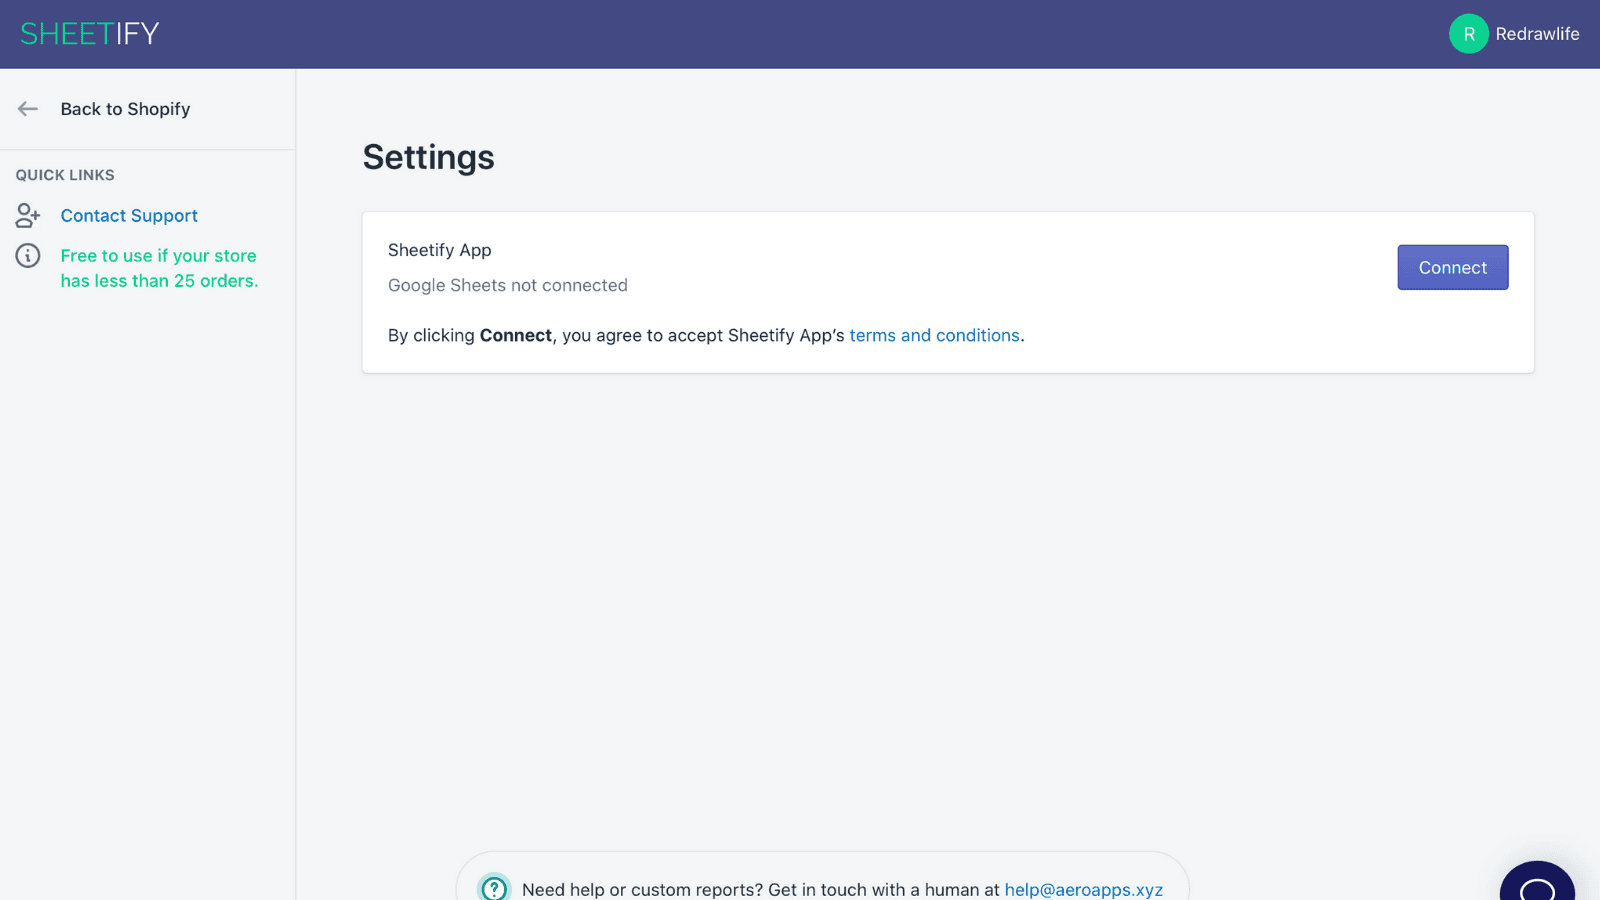Click the green R avatar circle
The width and height of the screenshot is (1600, 900).
click(x=1468, y=33)
